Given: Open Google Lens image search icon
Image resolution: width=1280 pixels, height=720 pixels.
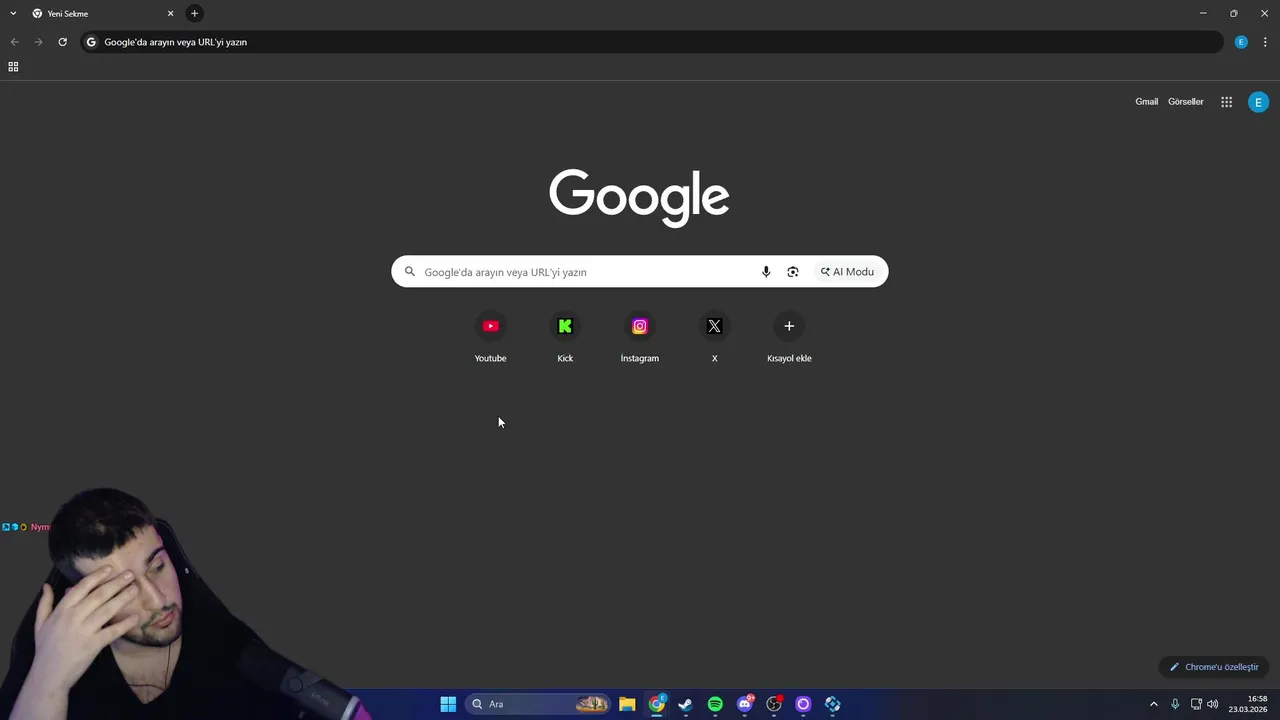Looking at the screenshot, I should coord(793,272).
